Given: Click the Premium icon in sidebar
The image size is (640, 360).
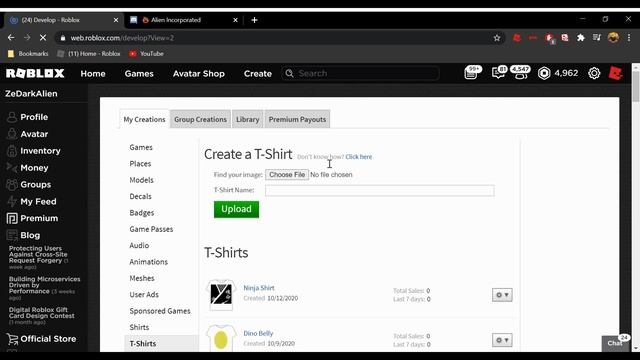Looking at the screenshot, I should point(12,218).
